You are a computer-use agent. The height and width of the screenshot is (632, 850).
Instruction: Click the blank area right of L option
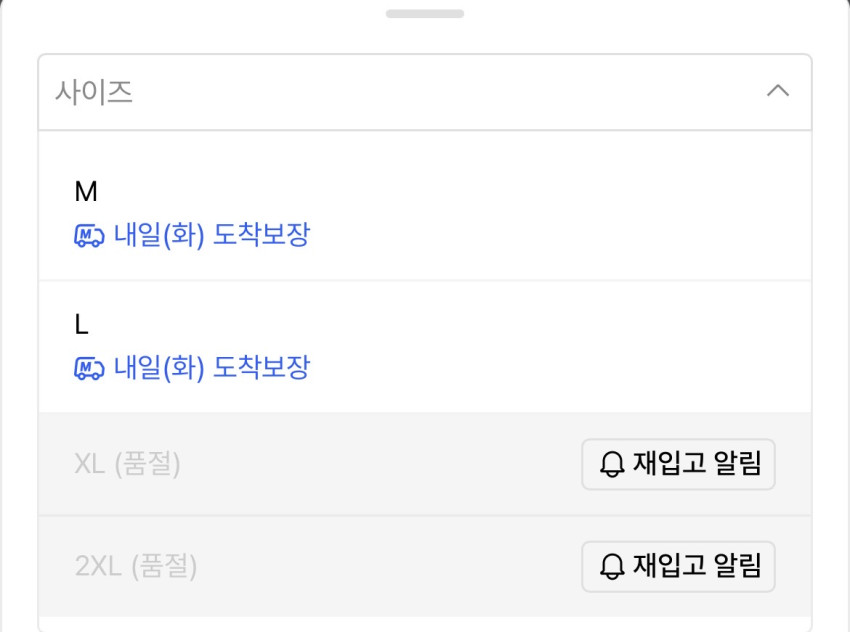(x=560, y=346)
